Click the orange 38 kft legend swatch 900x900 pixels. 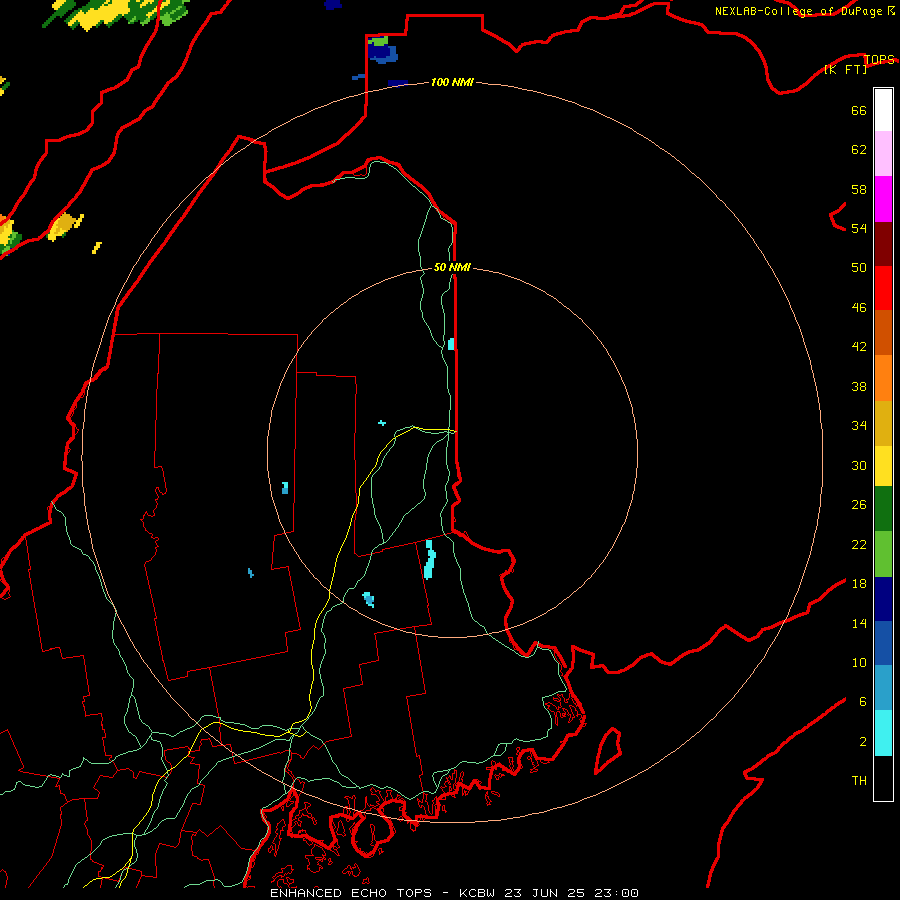coord(883,378)
